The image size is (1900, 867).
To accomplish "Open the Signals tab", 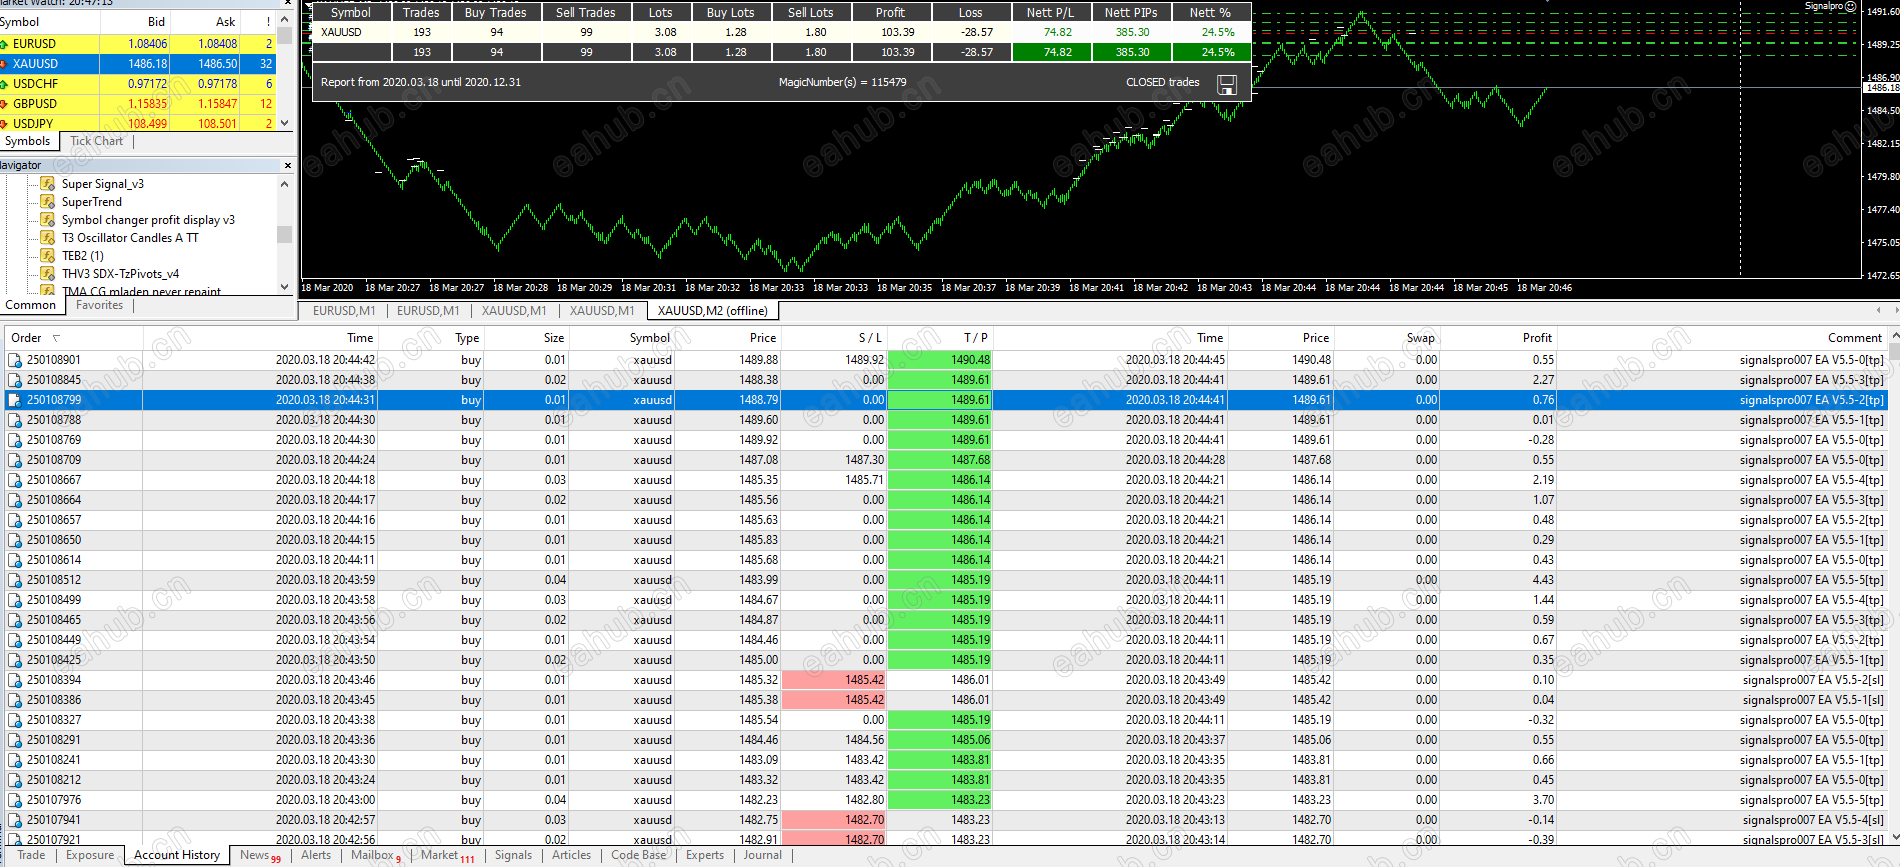I will [513, 855].
